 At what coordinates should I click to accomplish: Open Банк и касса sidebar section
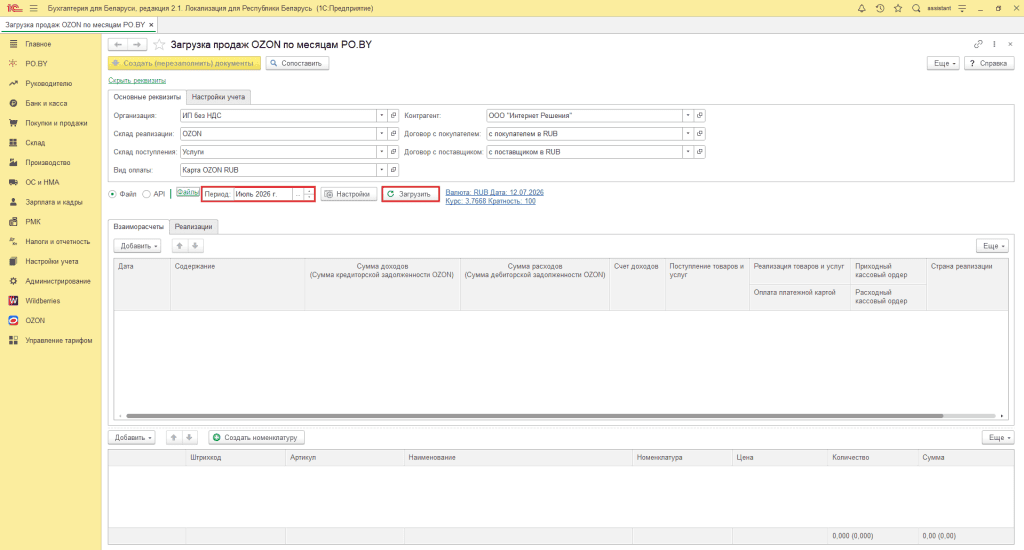click(x=46, y=103)
